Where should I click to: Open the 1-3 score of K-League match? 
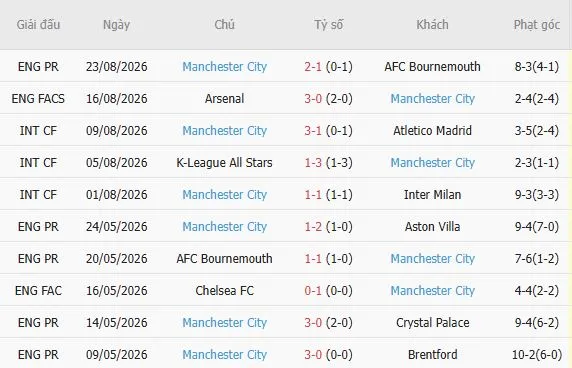point(313,163)
